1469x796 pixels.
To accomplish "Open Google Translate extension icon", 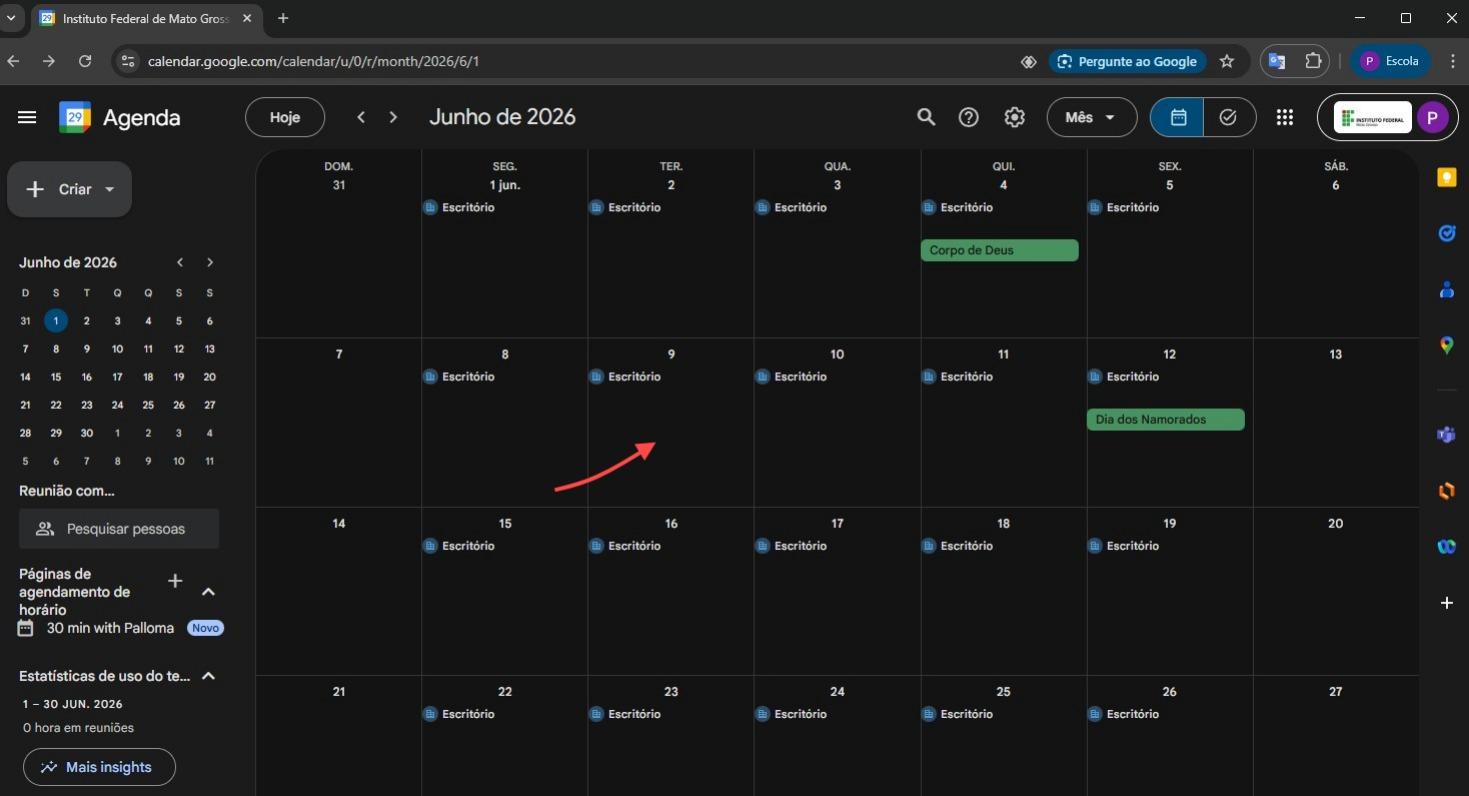I will pos(1277,61).
